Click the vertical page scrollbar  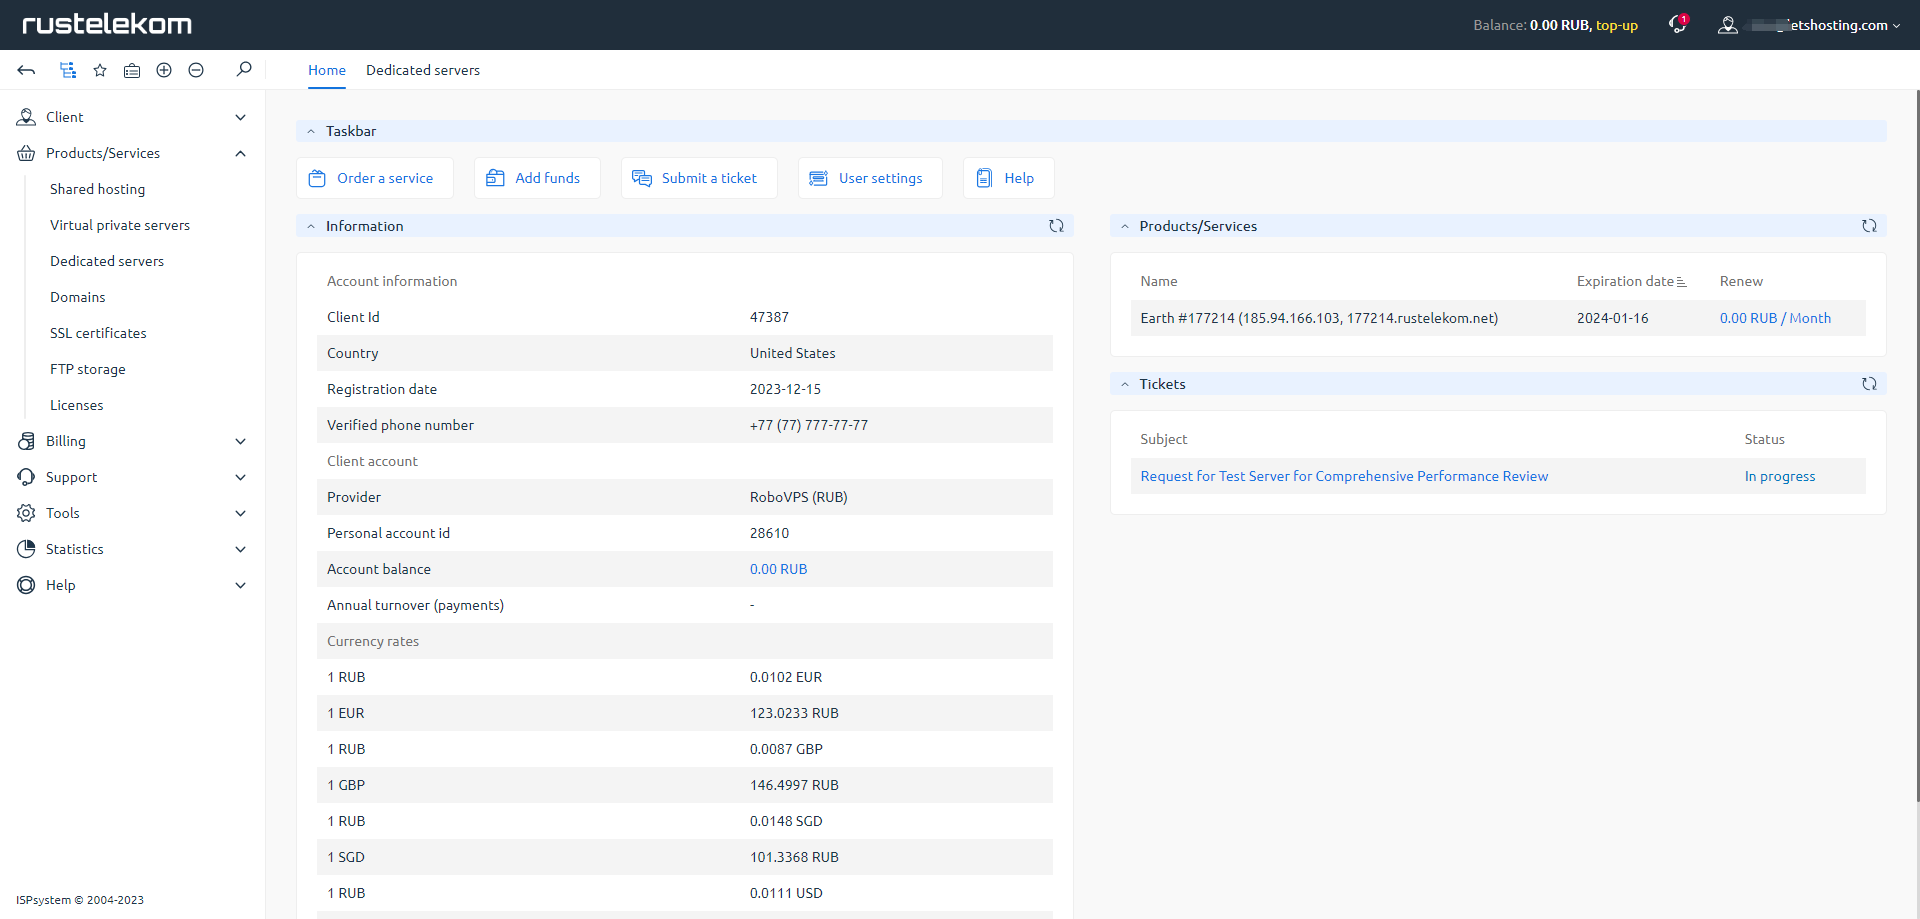point(1917,445)
